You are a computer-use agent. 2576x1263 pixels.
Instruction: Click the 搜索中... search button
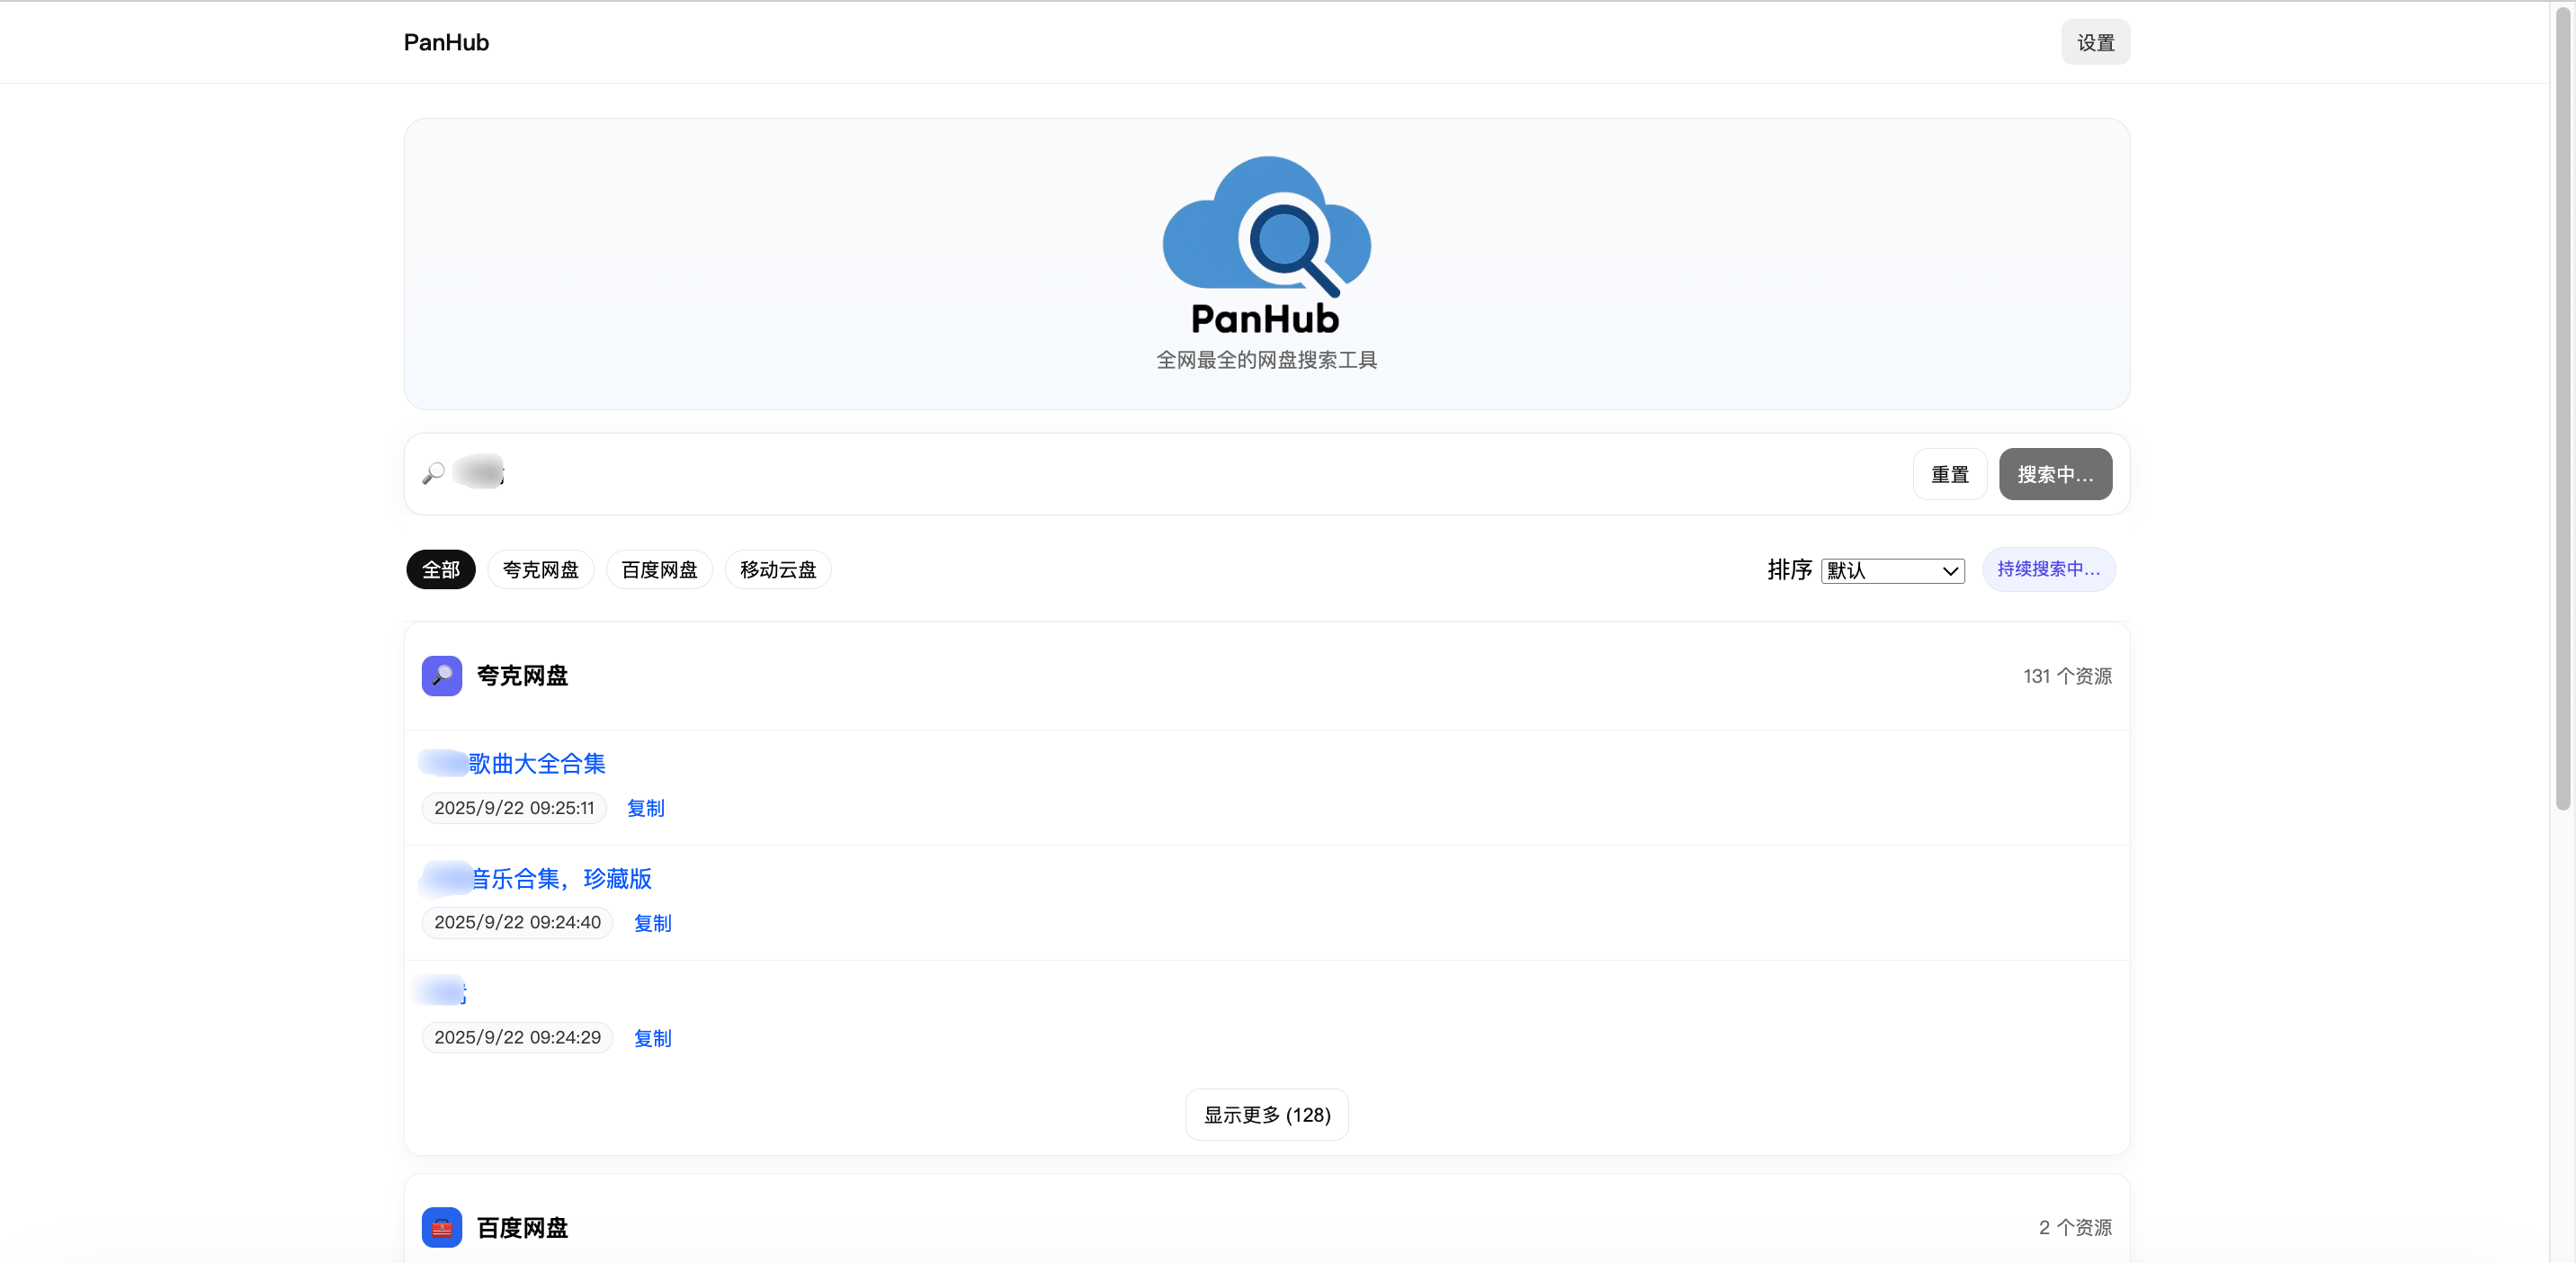pyautogui.click(x=2054, y=474)
